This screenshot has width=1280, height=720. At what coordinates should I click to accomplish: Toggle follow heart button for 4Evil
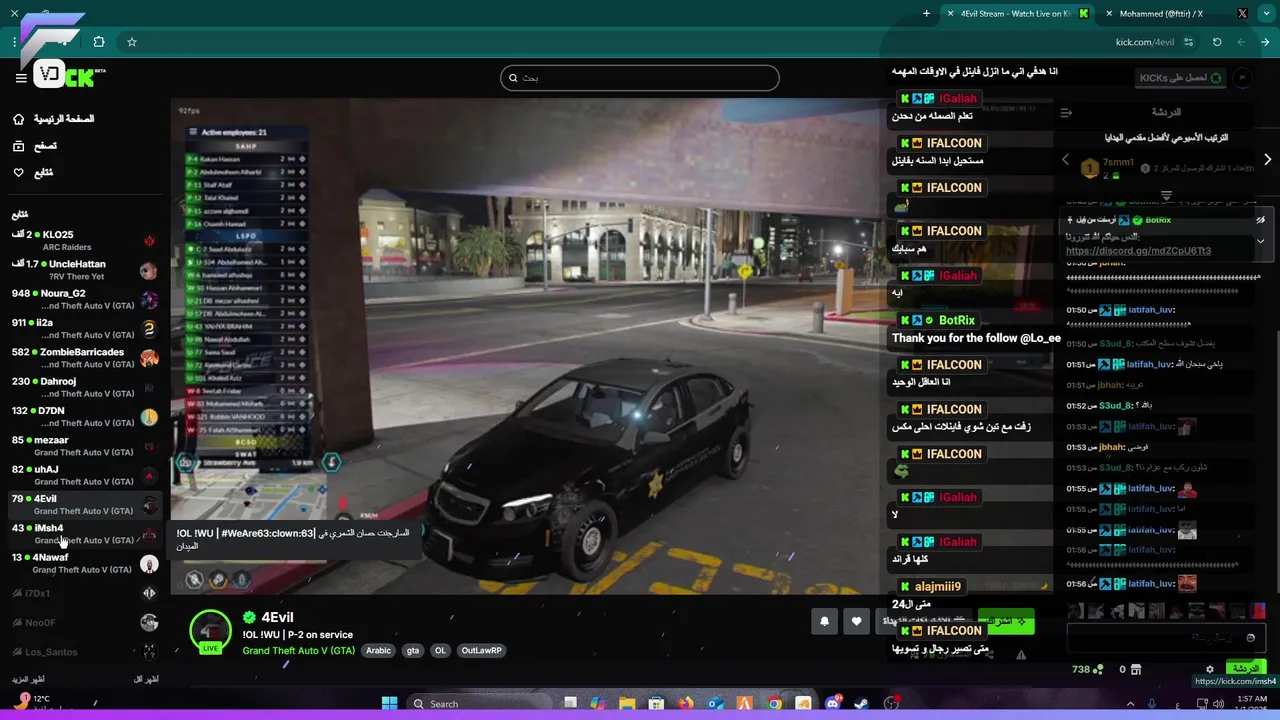coord(856,621)
